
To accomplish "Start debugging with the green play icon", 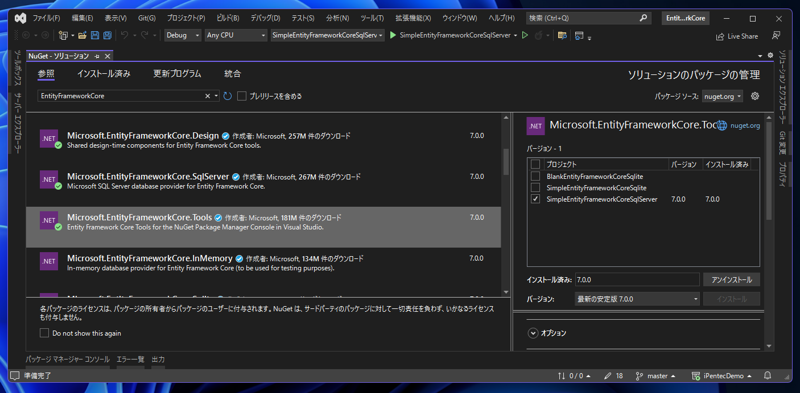I will [x=393, y=36].
